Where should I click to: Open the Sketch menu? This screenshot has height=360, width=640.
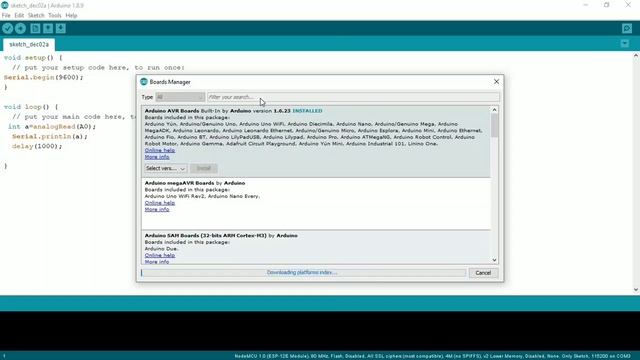click(x=36, y=16)
